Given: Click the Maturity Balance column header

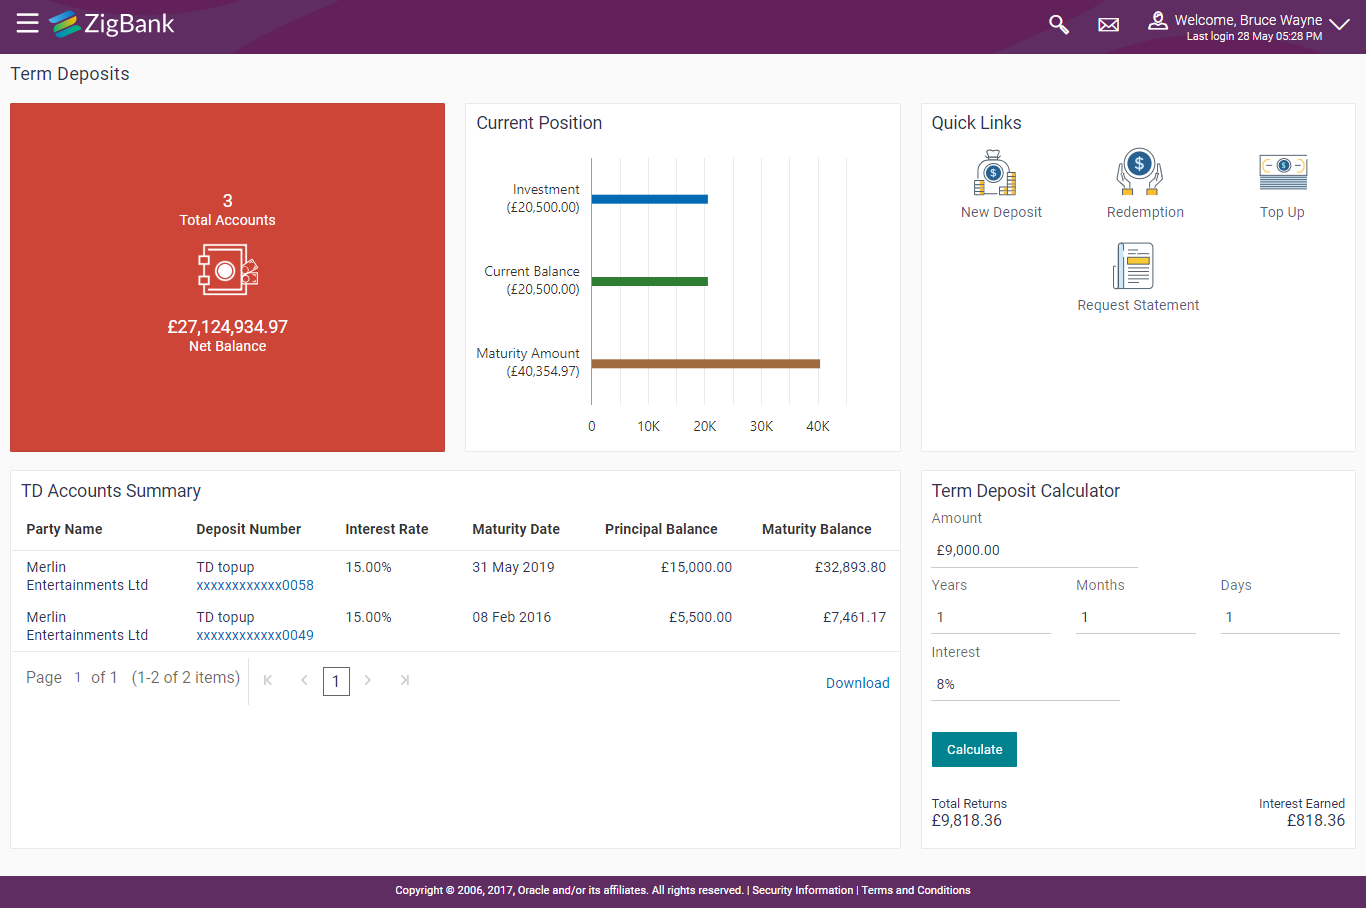Looking at the screenshot, I should point(817,529).
